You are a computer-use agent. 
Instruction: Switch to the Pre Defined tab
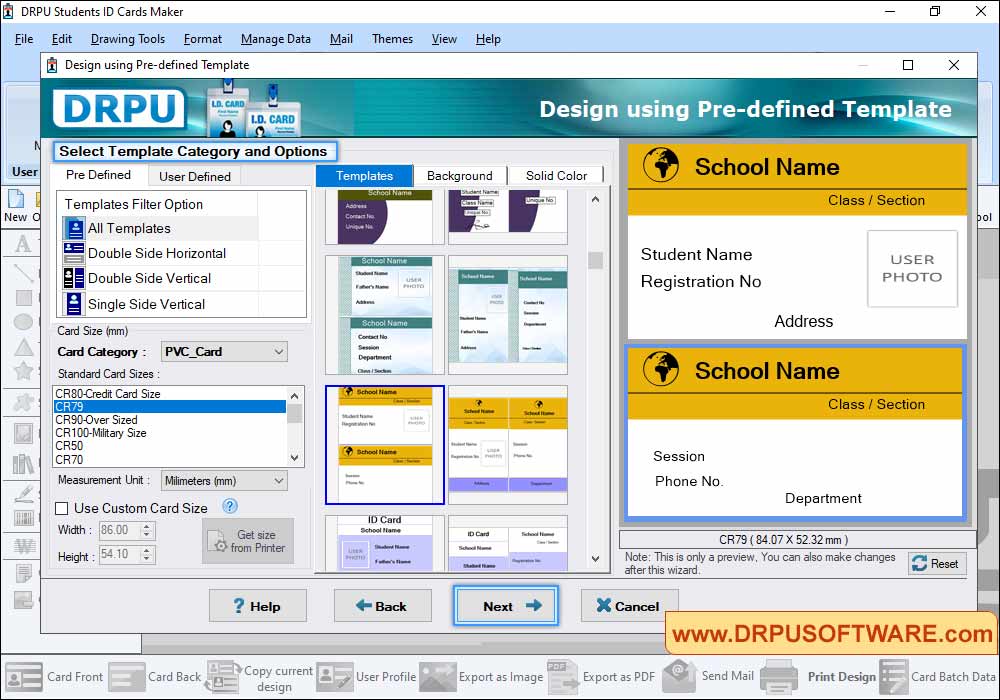click(98, 175)
